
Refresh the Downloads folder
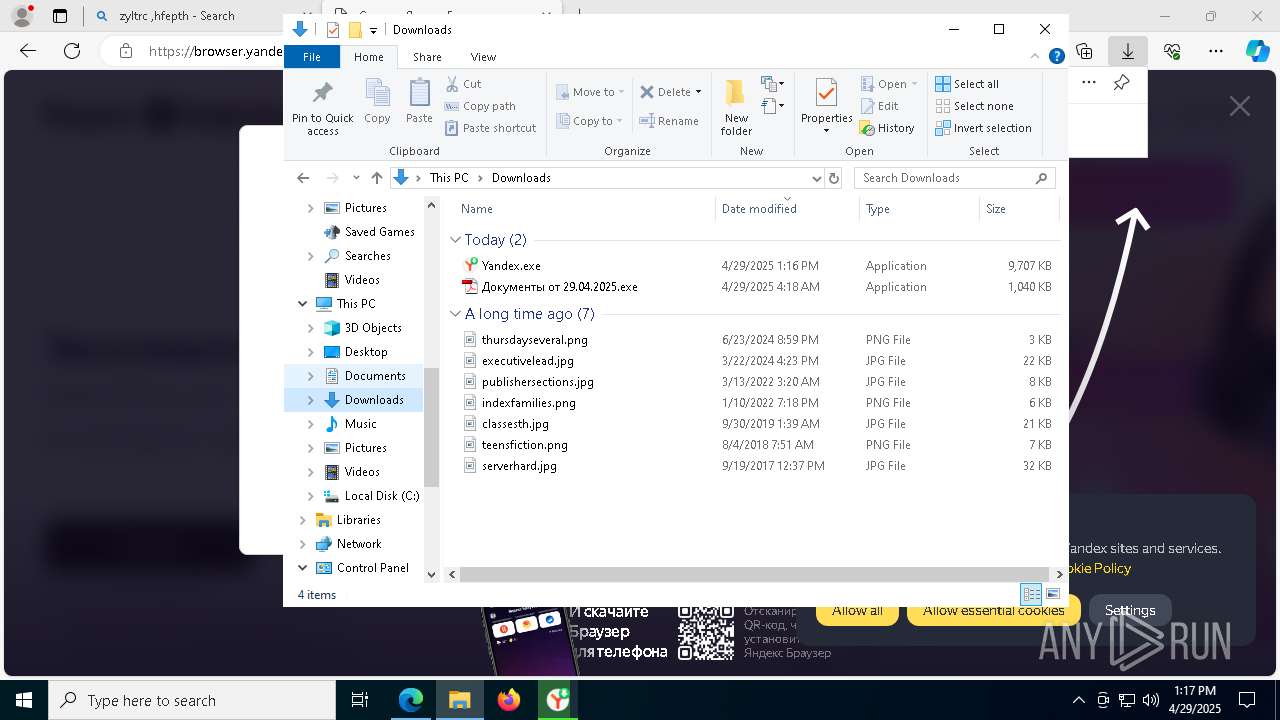pyautogui.click(x=834, y=178)
